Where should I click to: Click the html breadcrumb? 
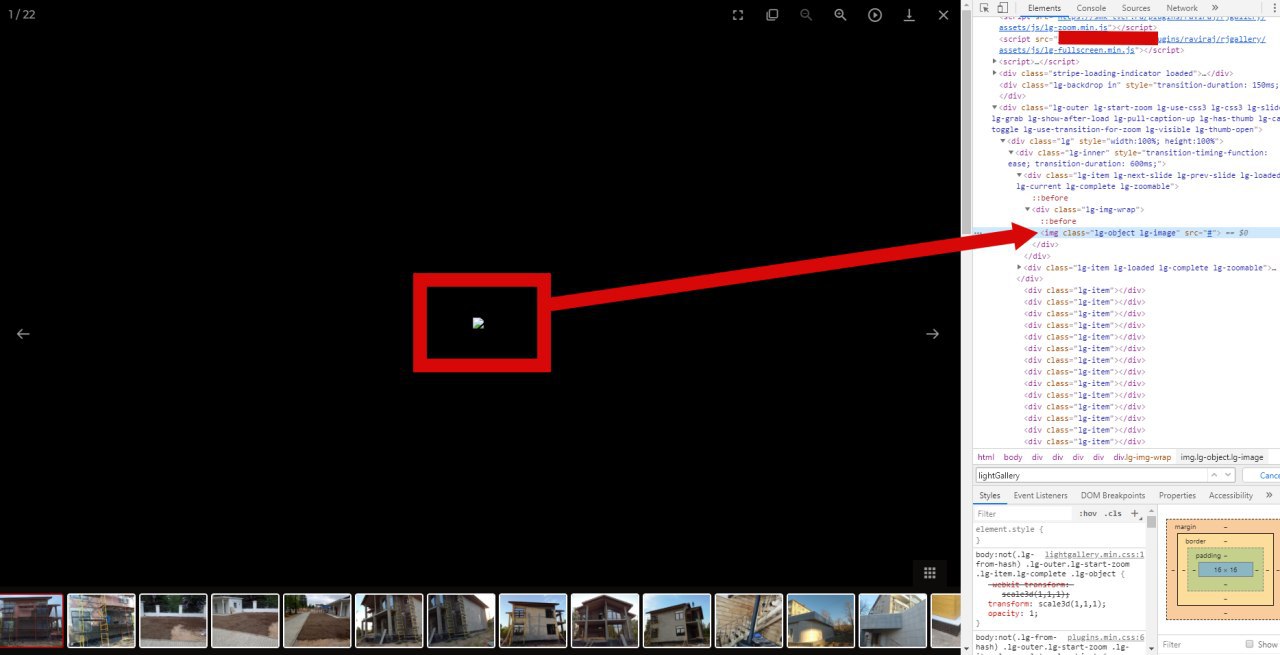click(x=986, y=457)
